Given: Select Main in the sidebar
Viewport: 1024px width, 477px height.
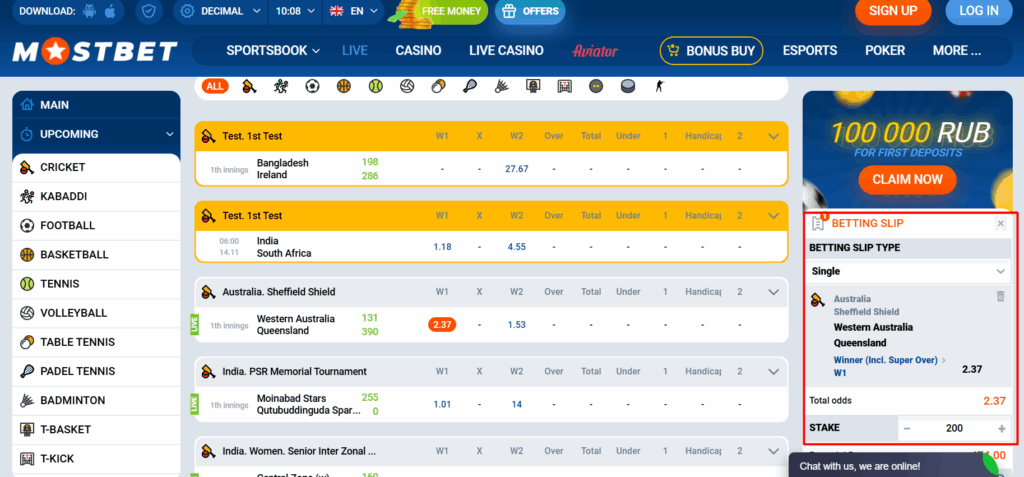Looking at the screenshot, I should point(97,105).
